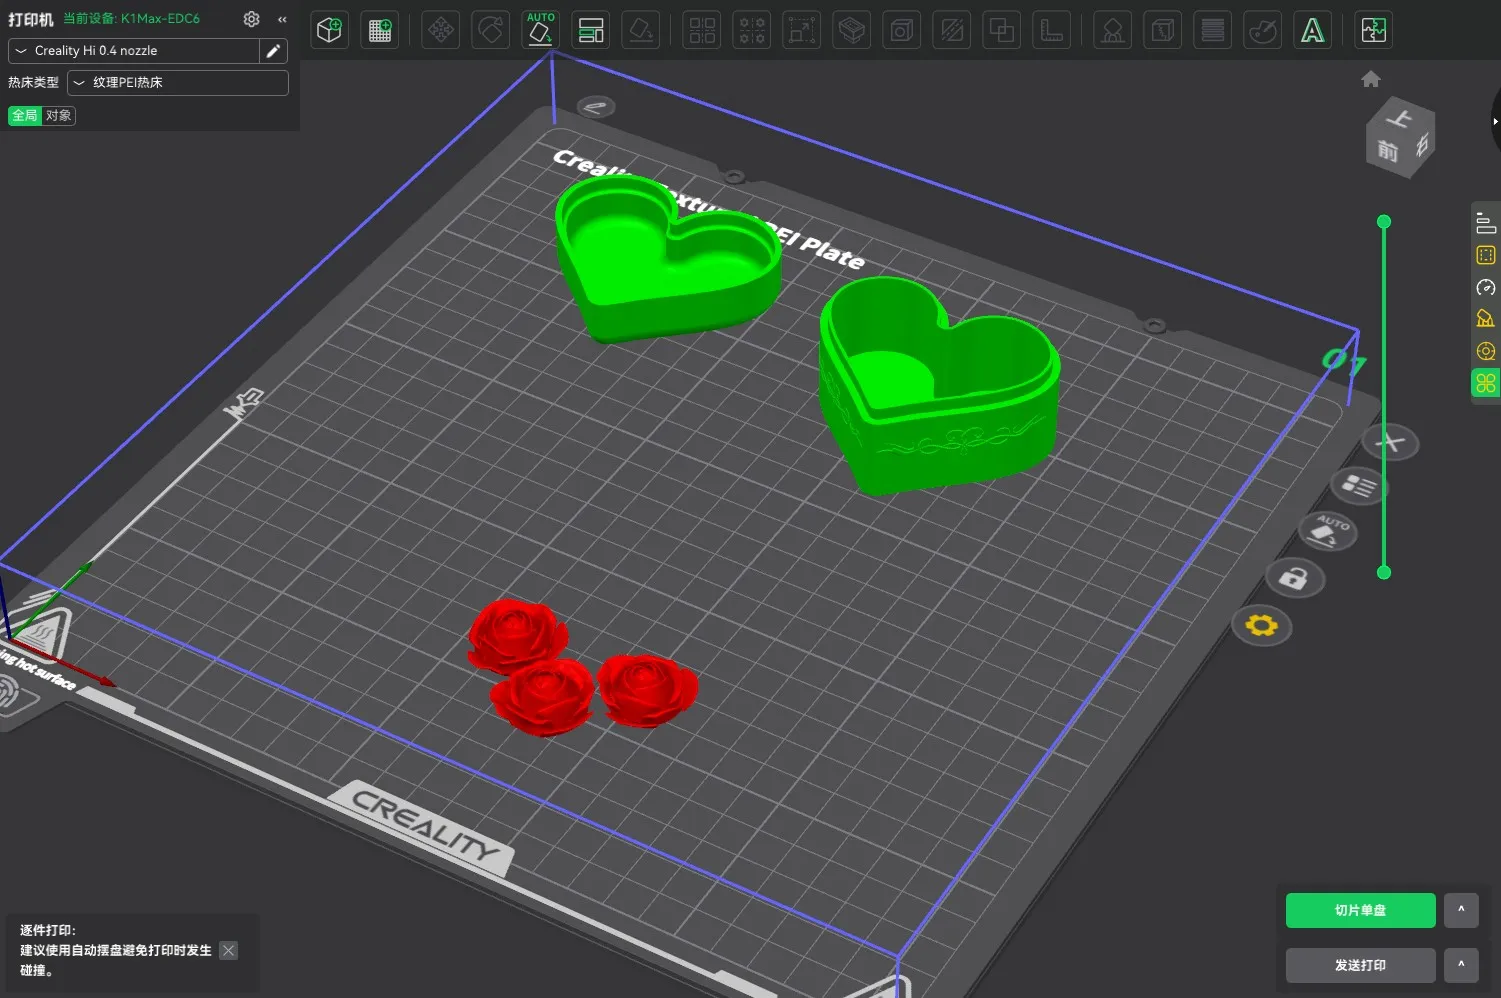
Task: Click the arrange all objects icon
Action: (591, 30)
